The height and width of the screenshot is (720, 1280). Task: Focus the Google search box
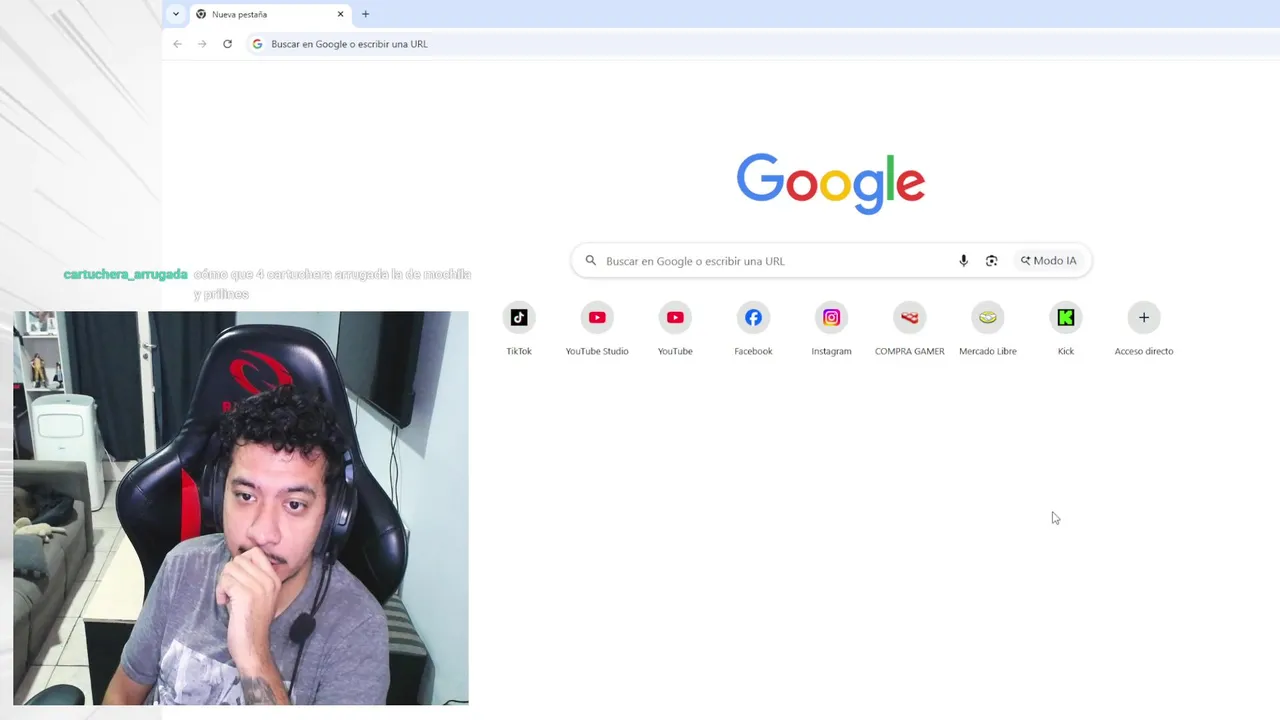[831, 261]
